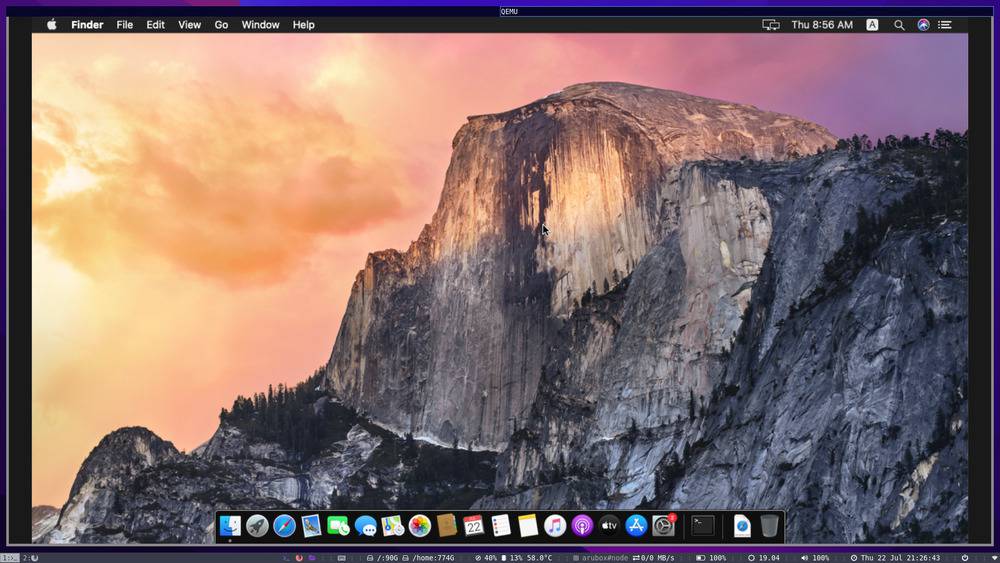Viewport: 1000px width, 563px height.
Task: Click the /home:774G disk entry
Action: [428, 558]
